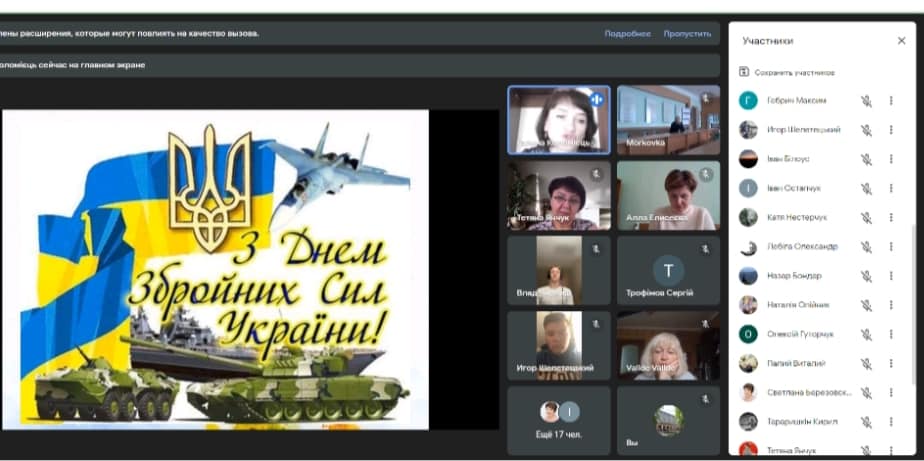Click the muted mic icon on Тетяна Янчук tile
This screenshot has width=924, height=461.
tap(596, 174)
